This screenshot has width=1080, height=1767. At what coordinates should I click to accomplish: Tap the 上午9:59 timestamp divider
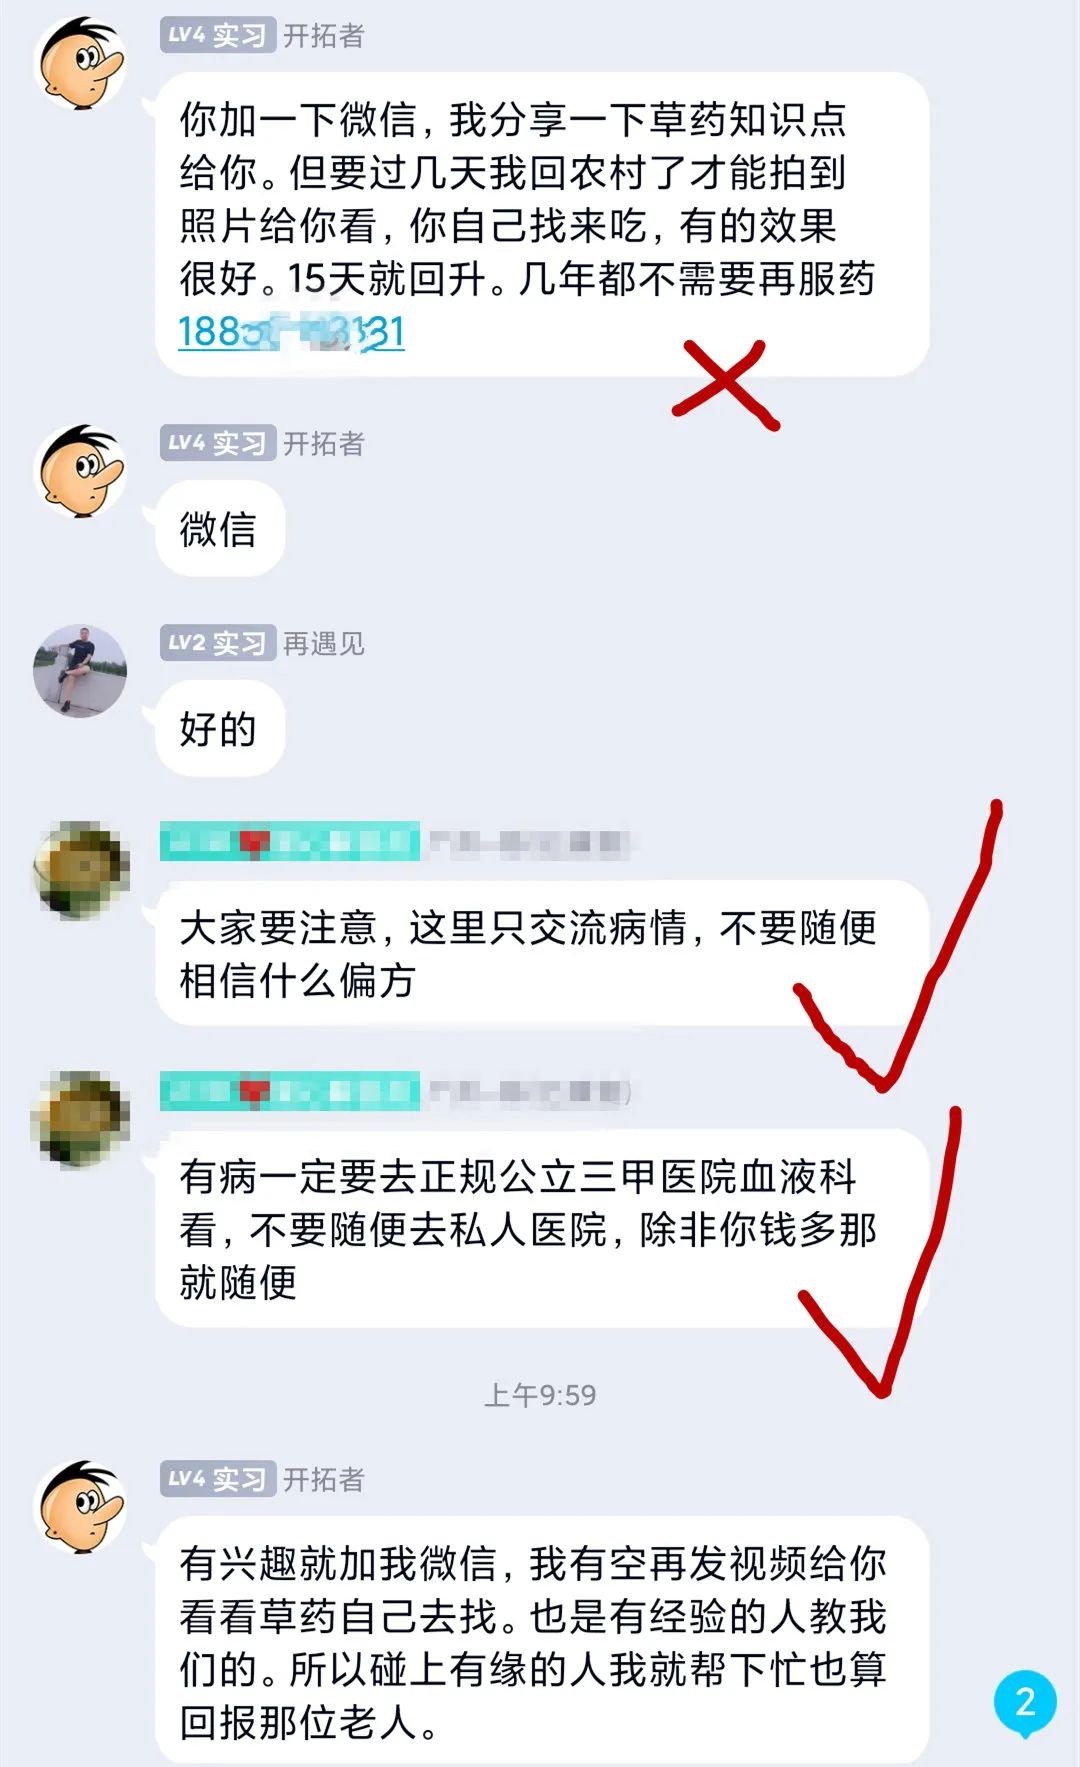(540, 1395)
